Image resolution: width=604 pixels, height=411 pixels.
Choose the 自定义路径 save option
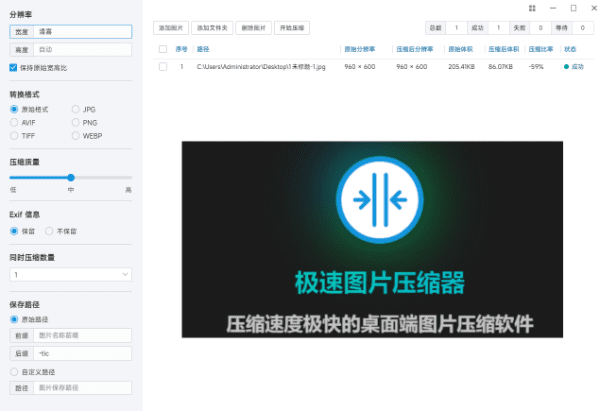coord(13,370)
